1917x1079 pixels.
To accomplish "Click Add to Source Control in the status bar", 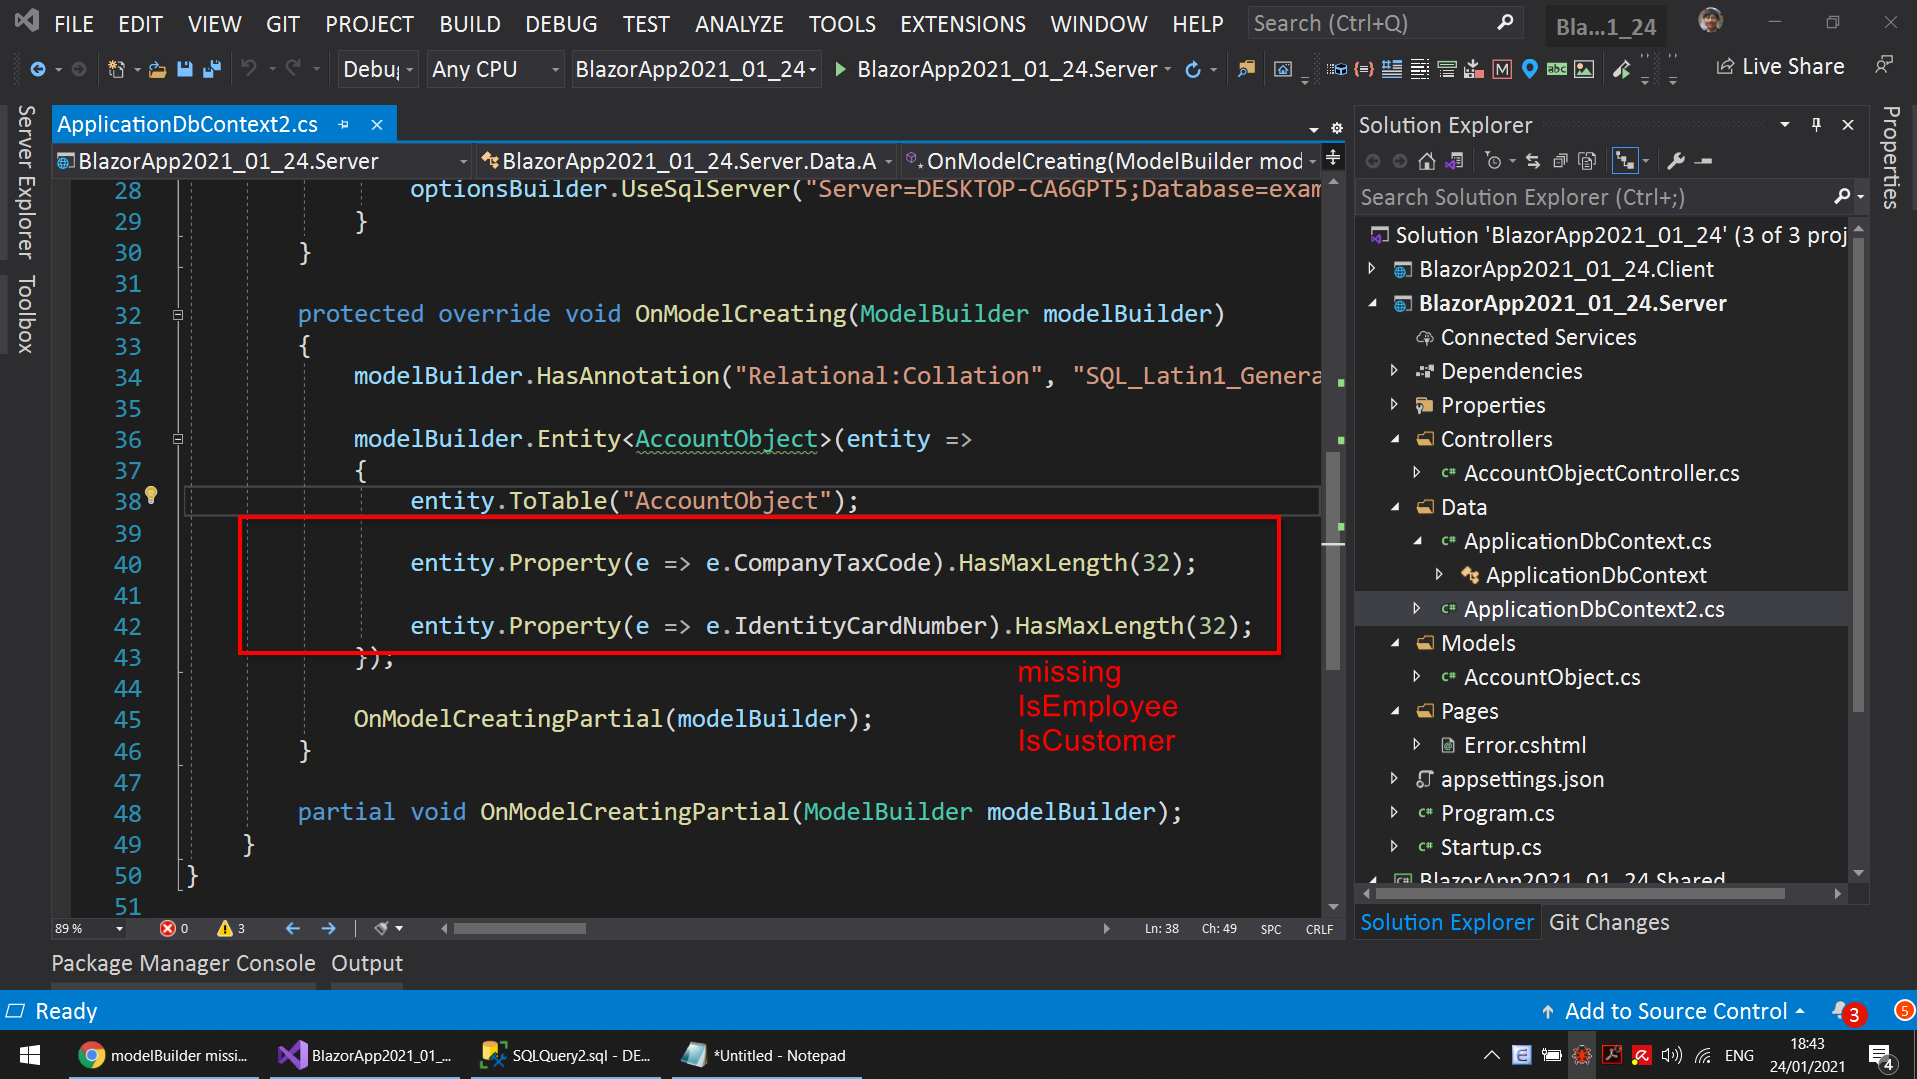I will tap(1674, 1011).
